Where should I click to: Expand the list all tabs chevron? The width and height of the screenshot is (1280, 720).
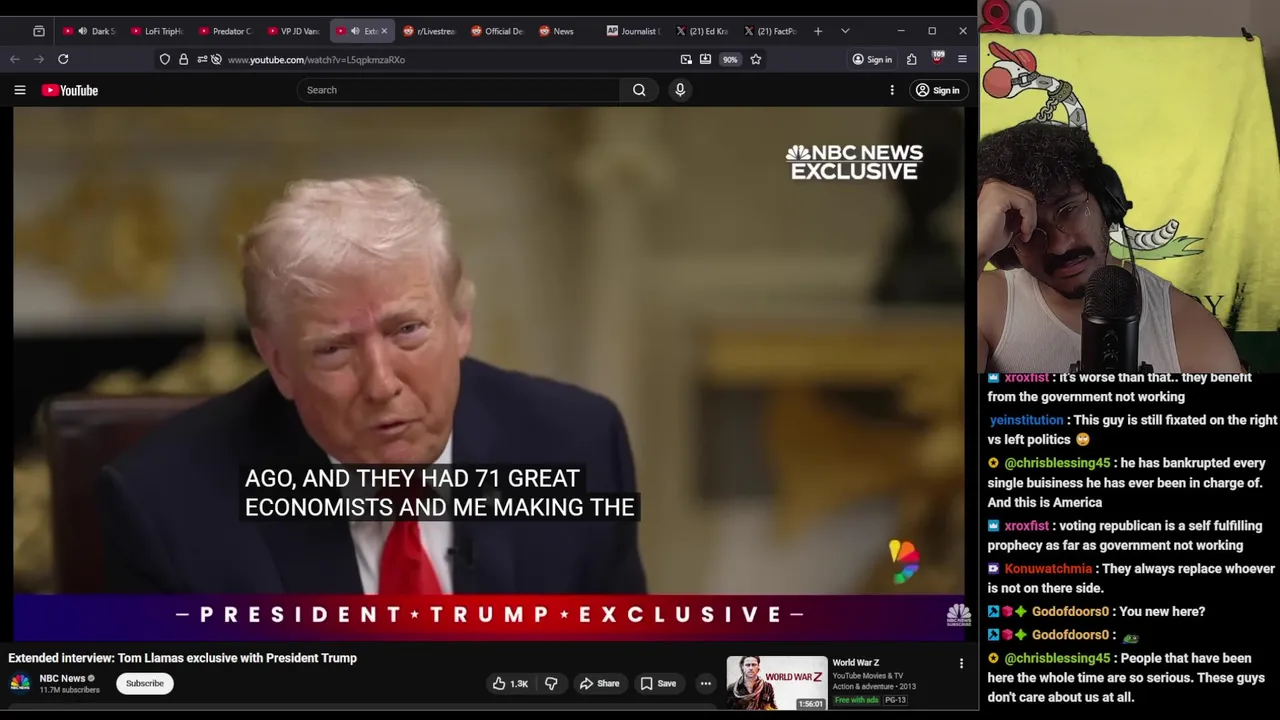[845, 31]
